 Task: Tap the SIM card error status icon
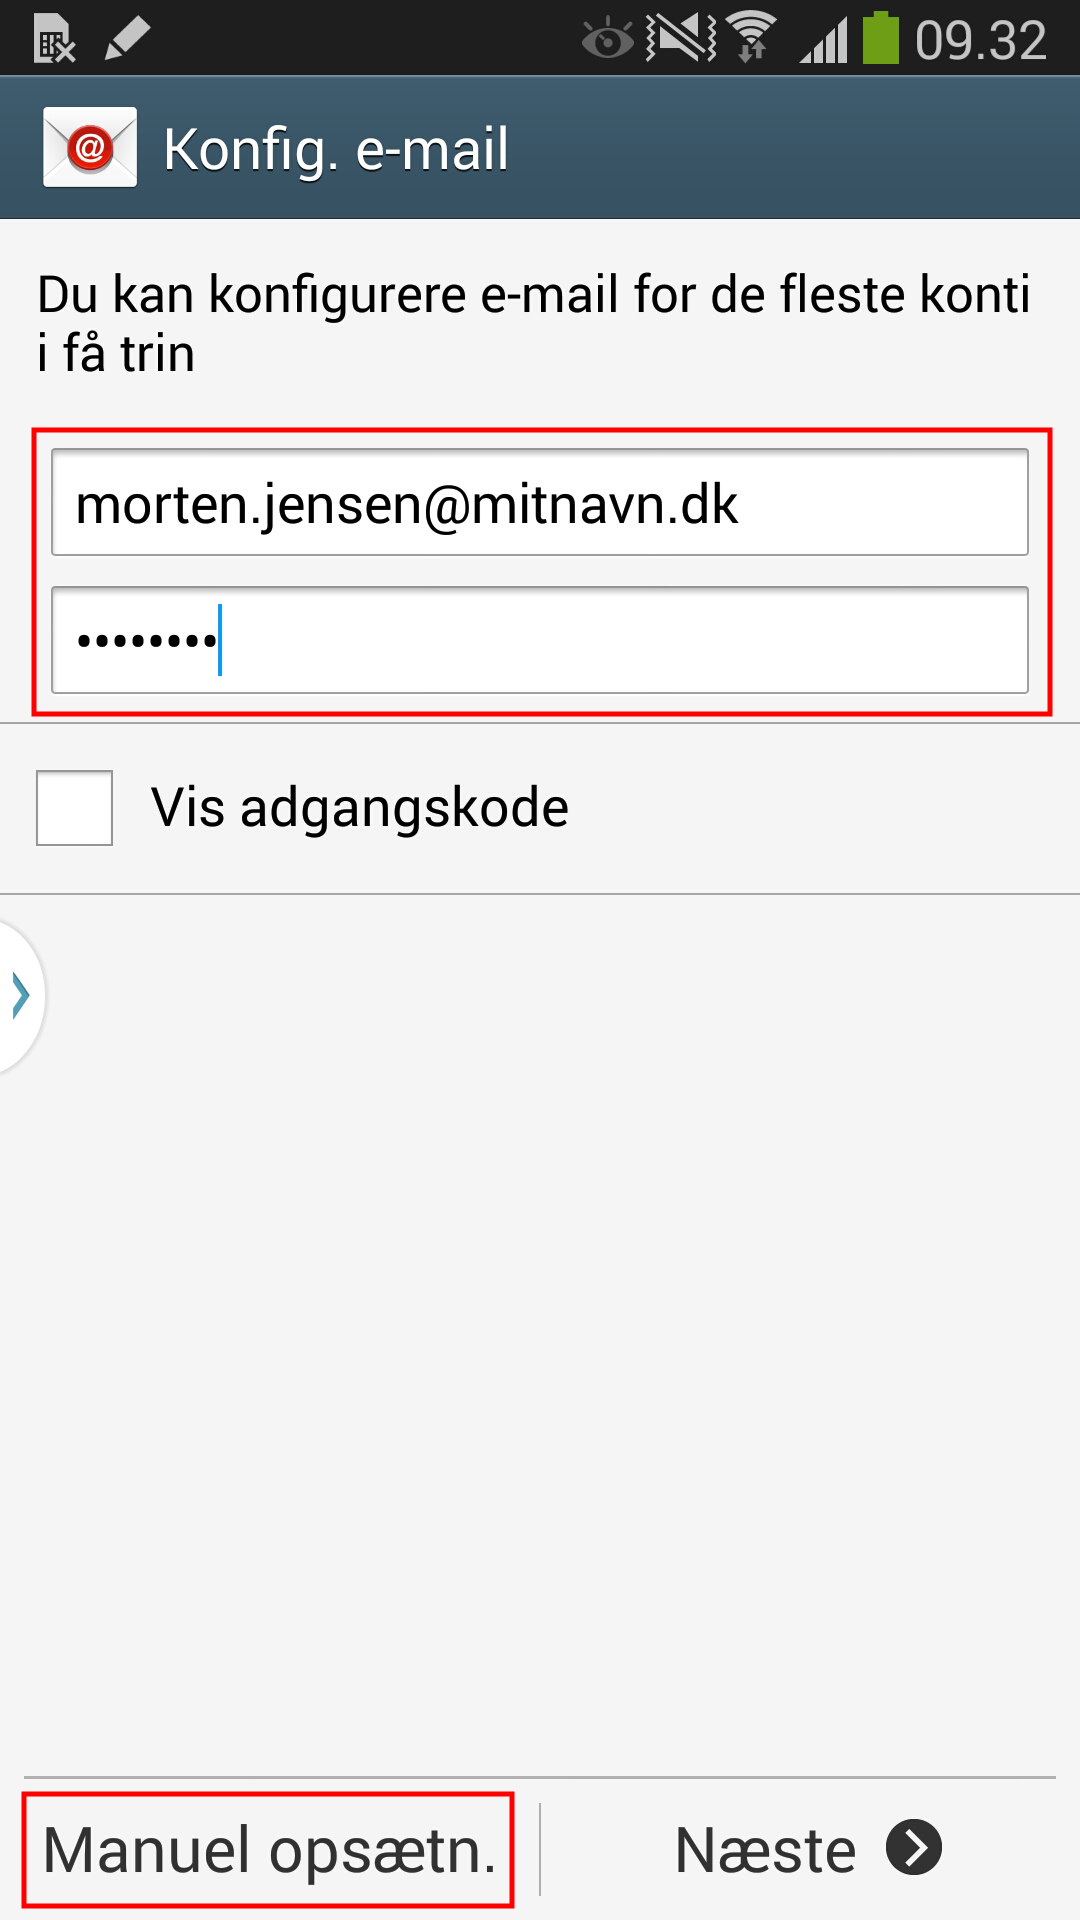pyautogui.click(x=54, y=40)
